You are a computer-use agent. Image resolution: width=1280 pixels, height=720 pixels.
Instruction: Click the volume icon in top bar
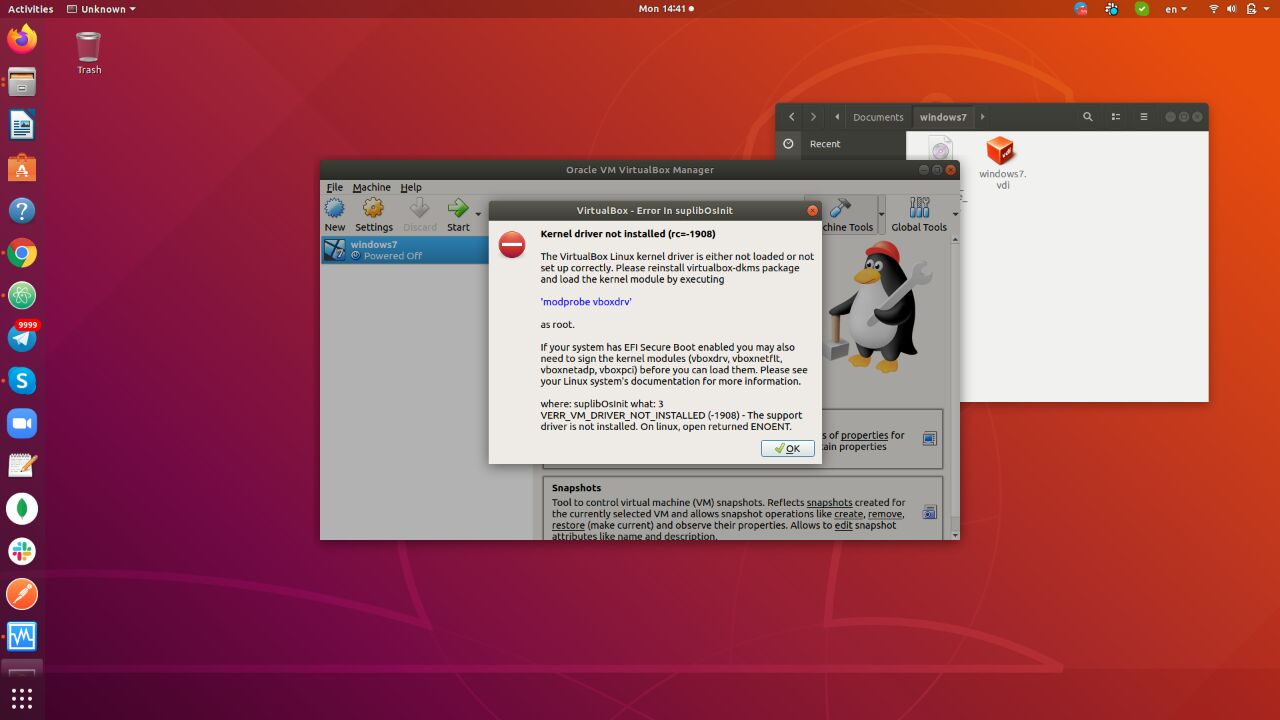point(1234,9)
